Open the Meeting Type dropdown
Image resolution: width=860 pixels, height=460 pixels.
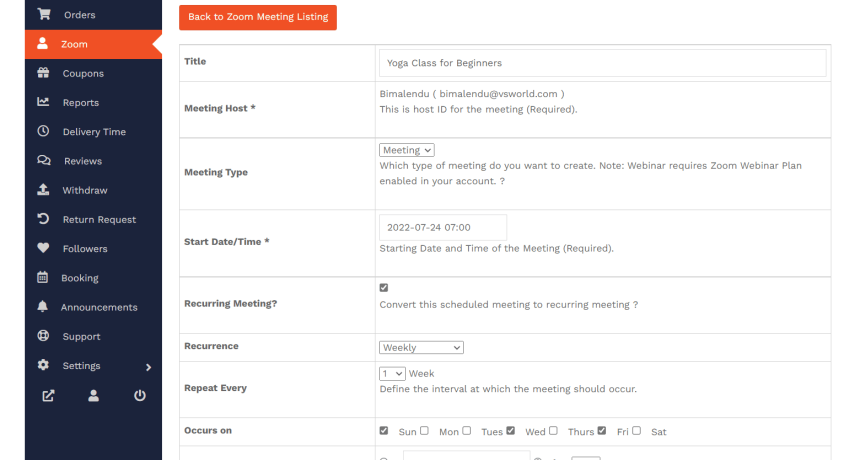pyautogui.click(x=407, y=150)
